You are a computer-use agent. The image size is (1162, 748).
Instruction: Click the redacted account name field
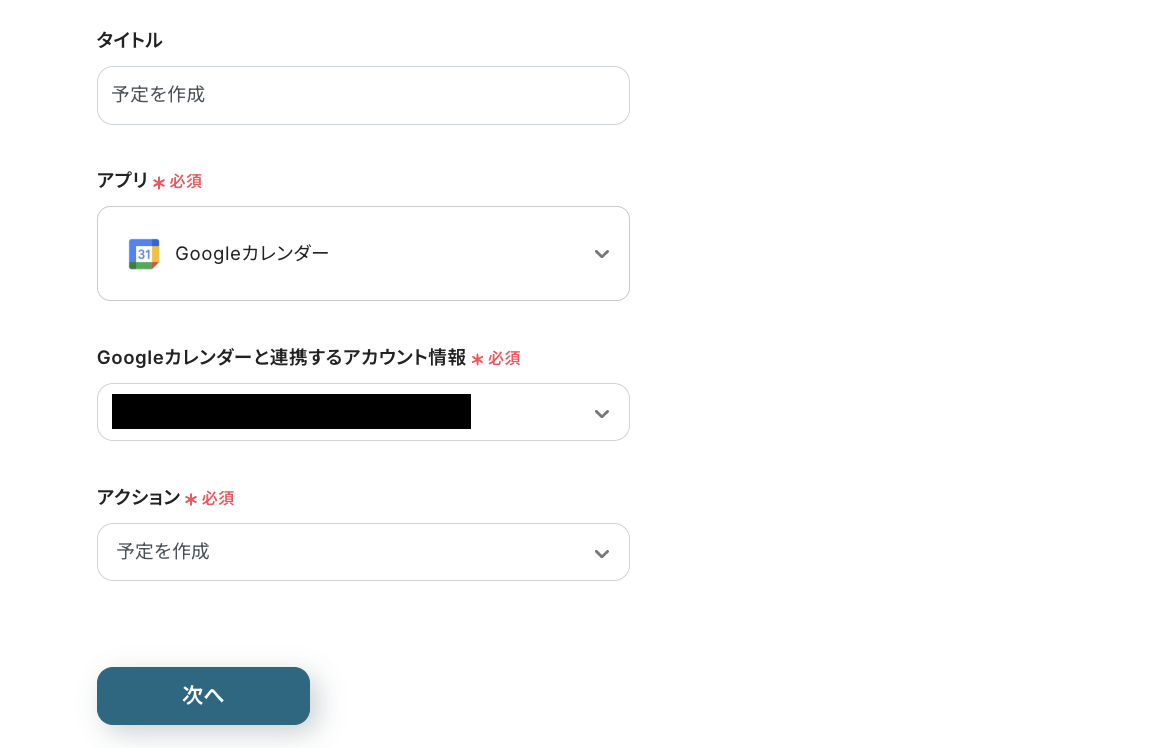pyautogui.click(x=290, y=412)
